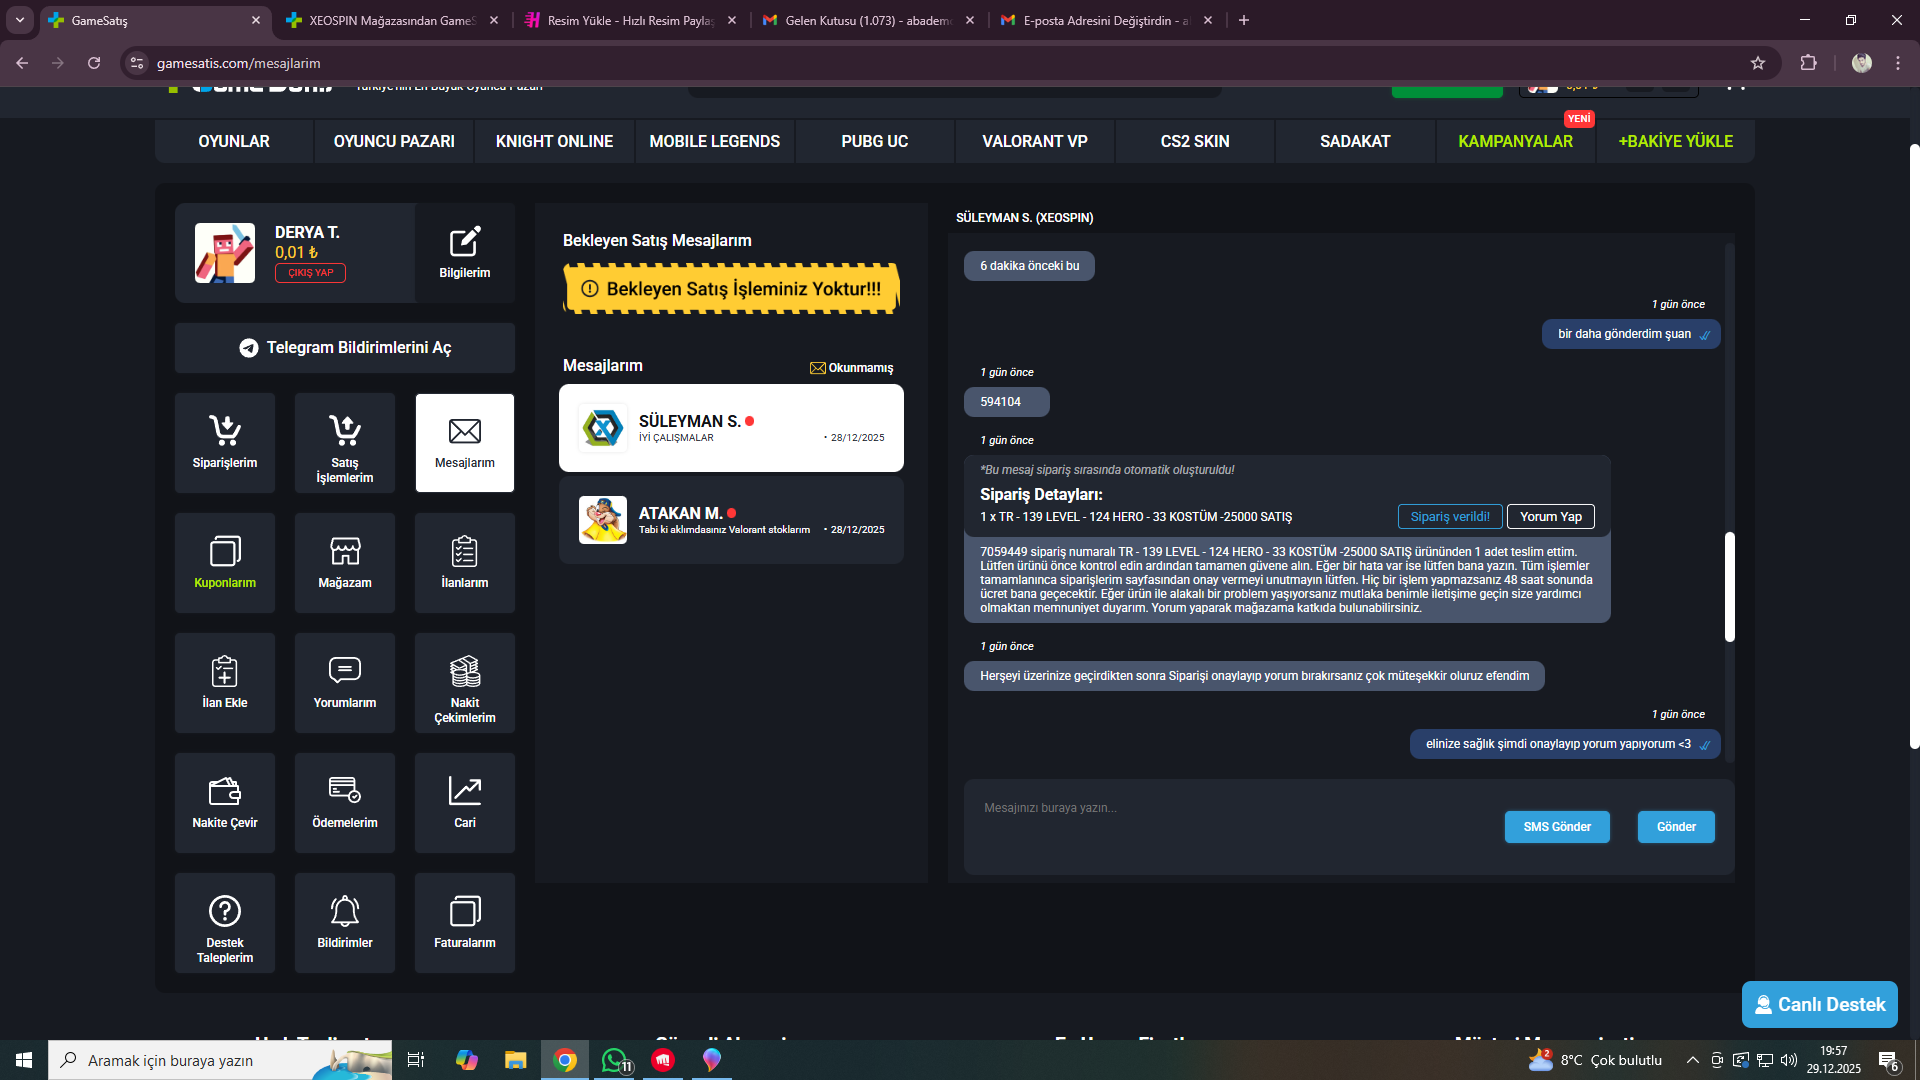1920x1080 pixels.
Task: Switch to XEOSPIN Mağazasından tab
Action: (x=391, y=20)
